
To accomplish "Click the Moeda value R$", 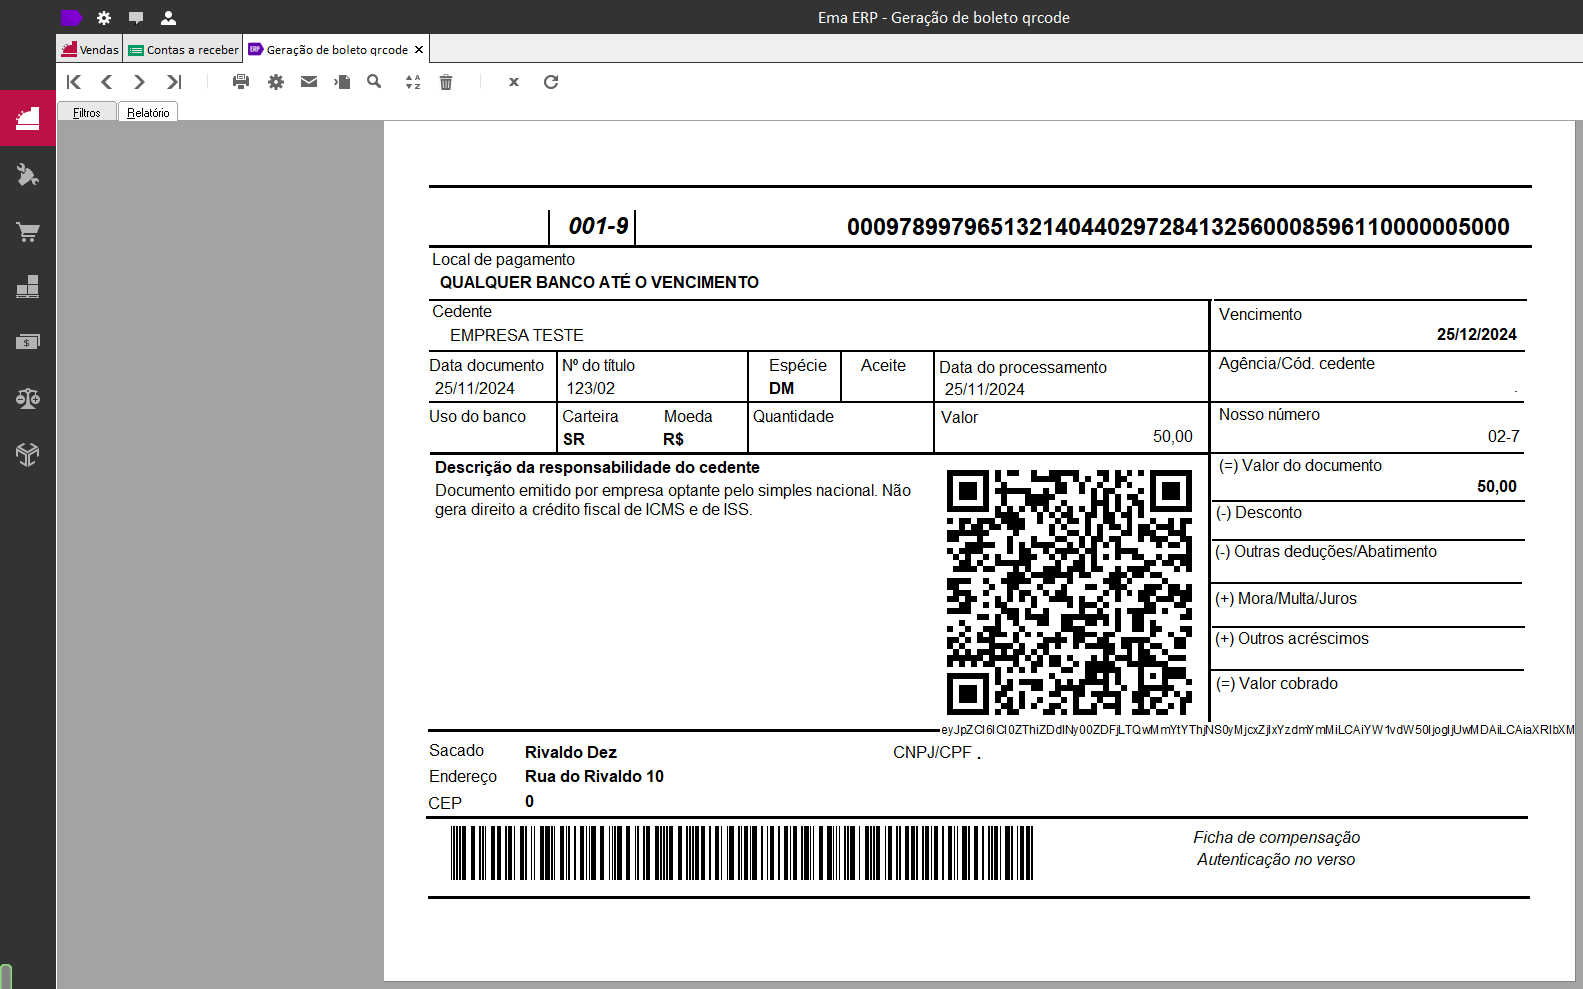I will coord(673,439).
